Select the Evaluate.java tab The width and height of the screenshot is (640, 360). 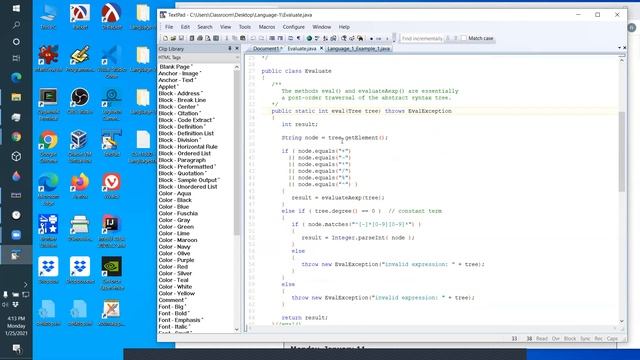coord(301,49)
